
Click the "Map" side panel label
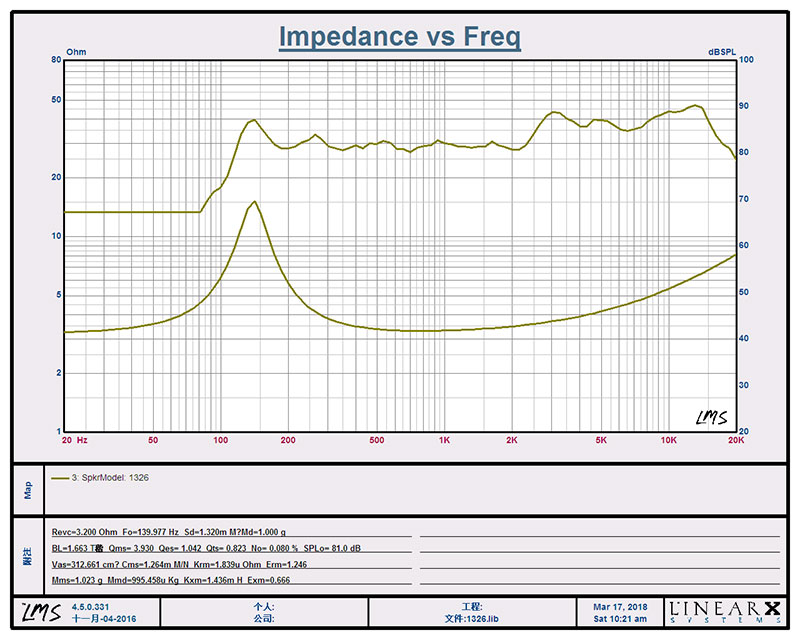tap(28, 490)
